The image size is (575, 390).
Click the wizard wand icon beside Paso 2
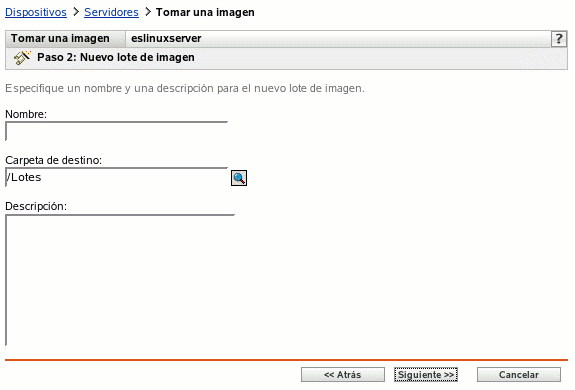22,58
